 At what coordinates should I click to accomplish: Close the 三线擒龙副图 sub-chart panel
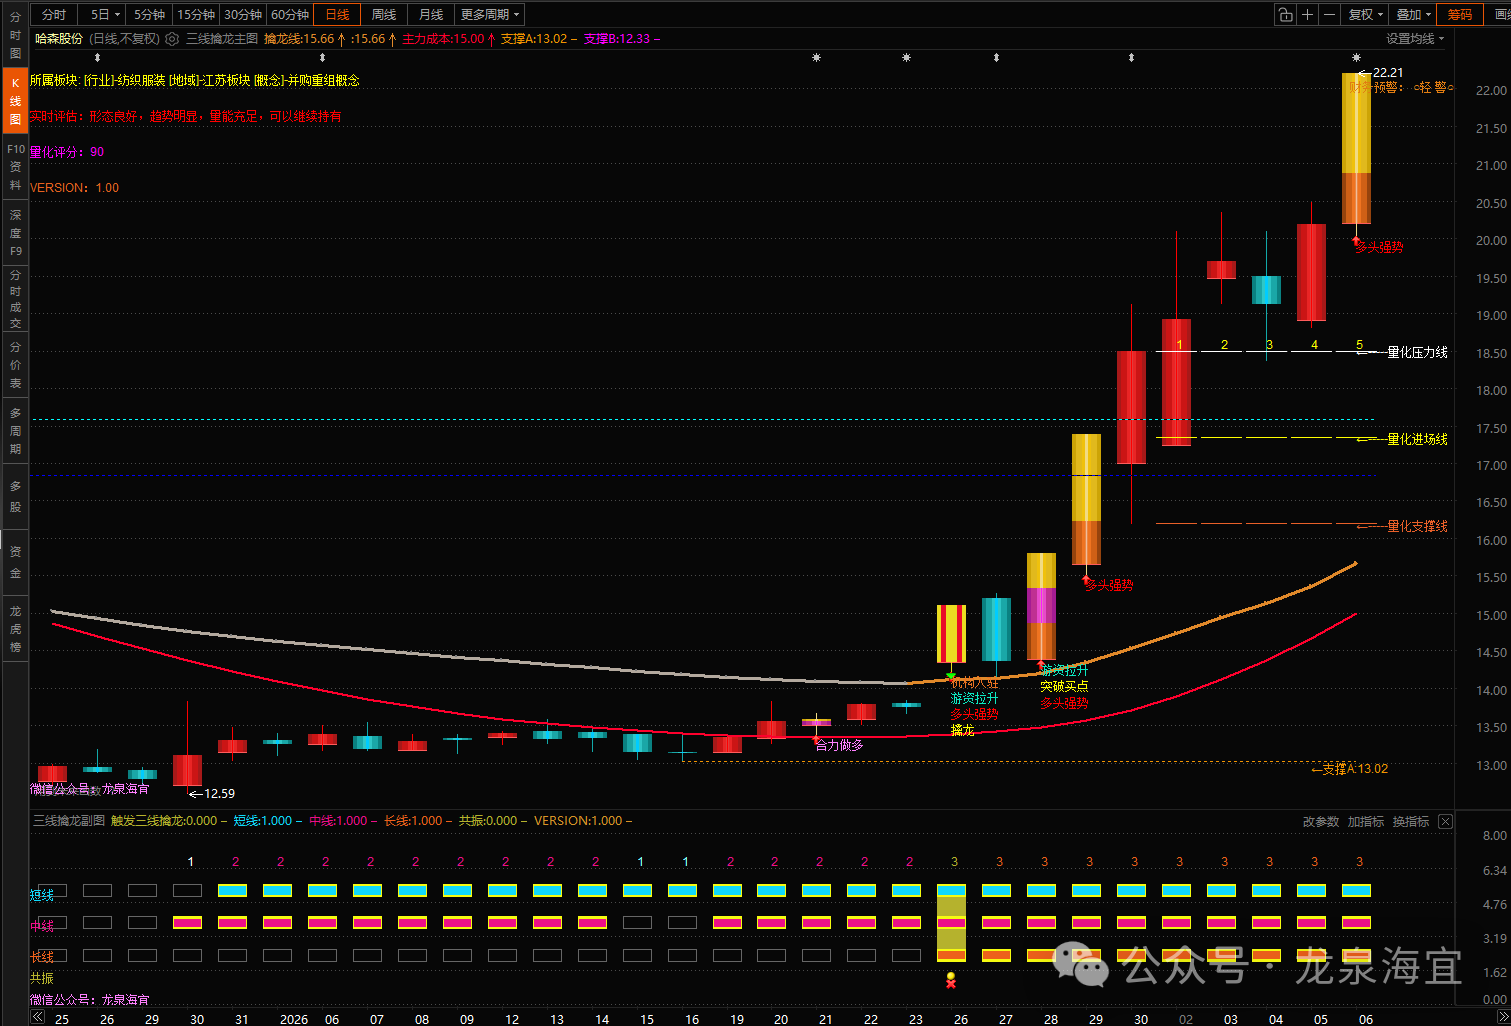click(1445, 821)
